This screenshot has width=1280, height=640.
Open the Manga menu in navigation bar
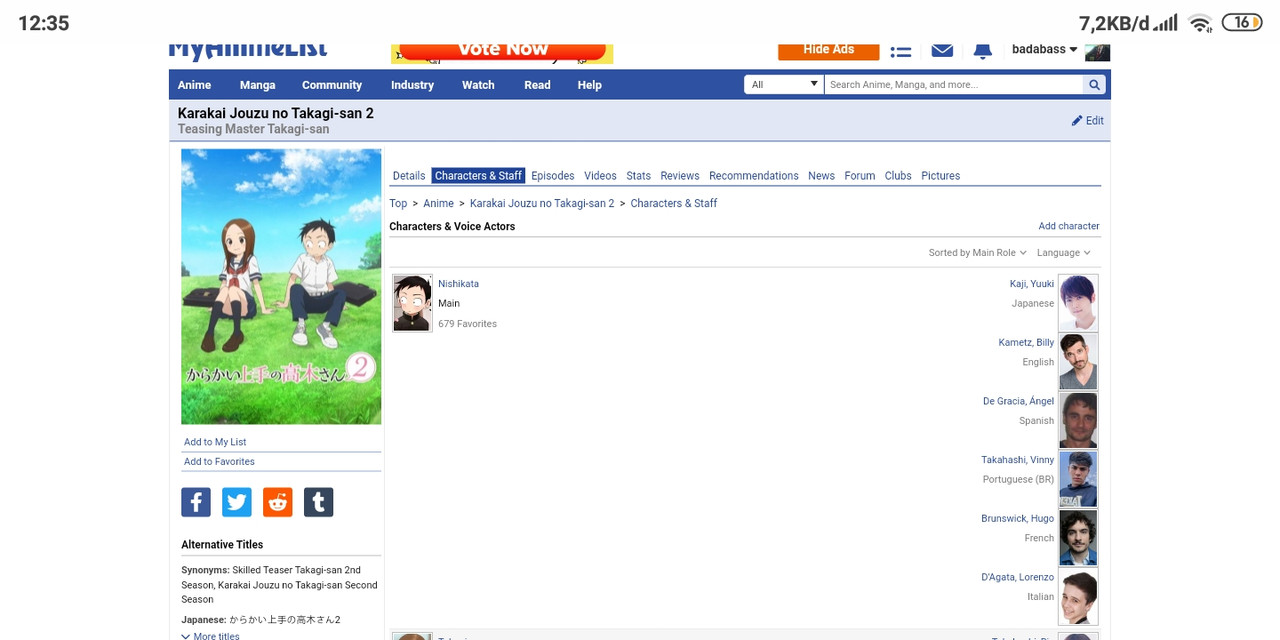click(257, 85)
